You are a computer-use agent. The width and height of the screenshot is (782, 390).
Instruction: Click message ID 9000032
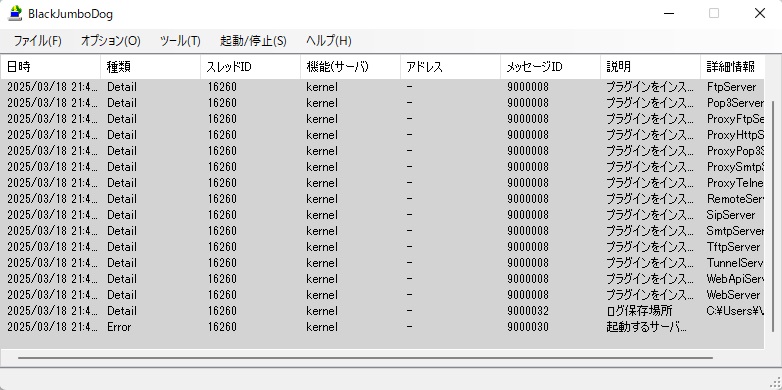(x=528, y=311)
